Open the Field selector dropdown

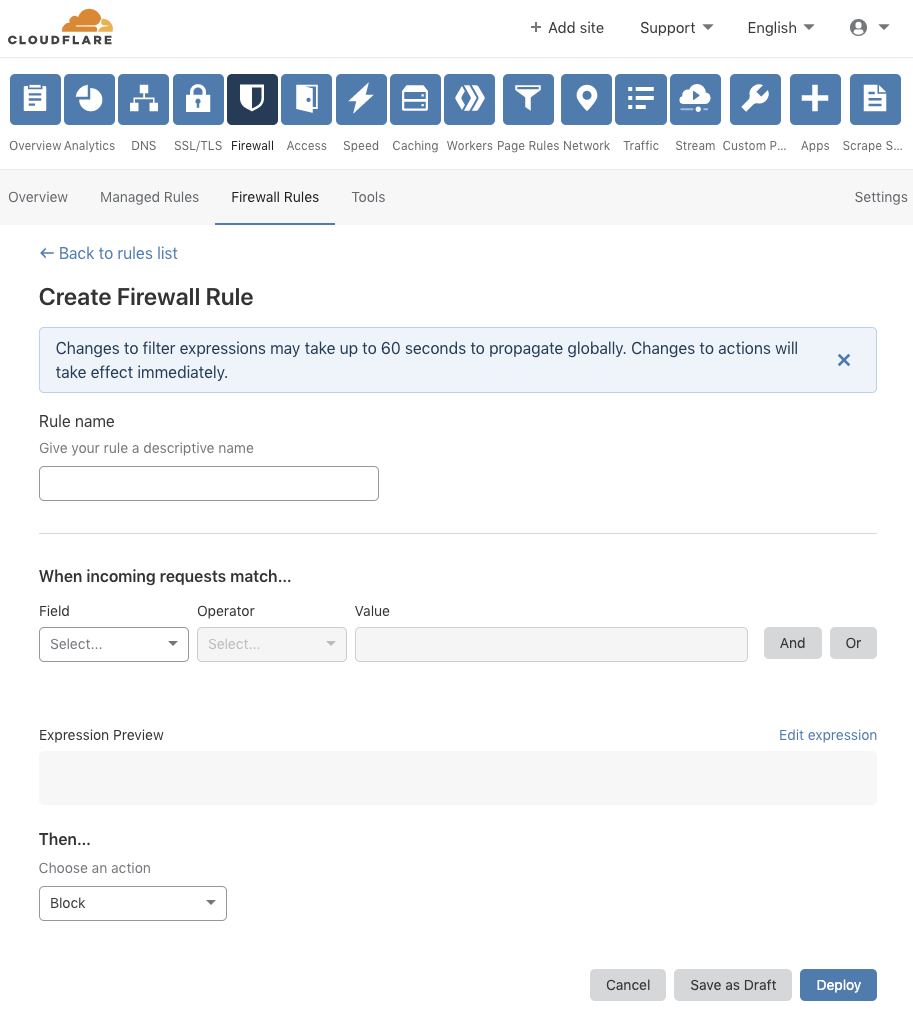[113, 644]
